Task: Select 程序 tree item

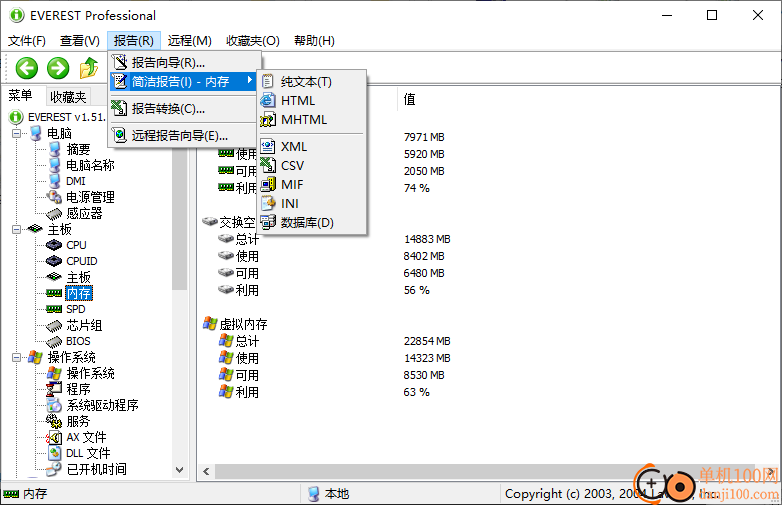Action: (x=78, y=389)
